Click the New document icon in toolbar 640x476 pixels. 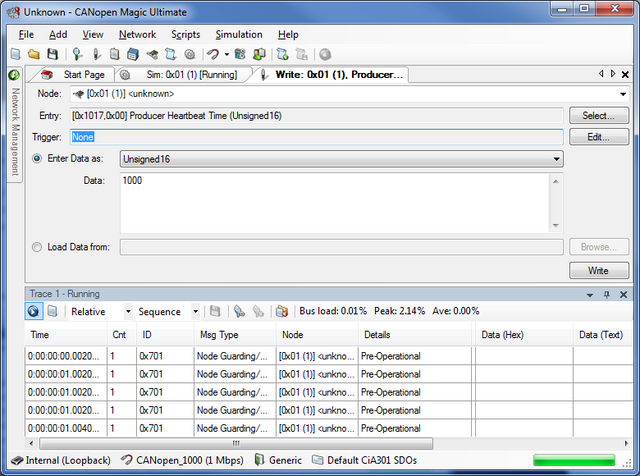[15, 54]
